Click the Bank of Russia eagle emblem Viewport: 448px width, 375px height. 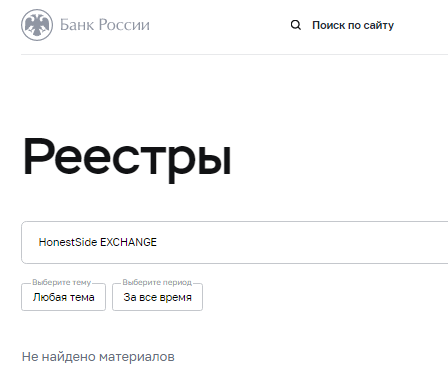[37, 25]
